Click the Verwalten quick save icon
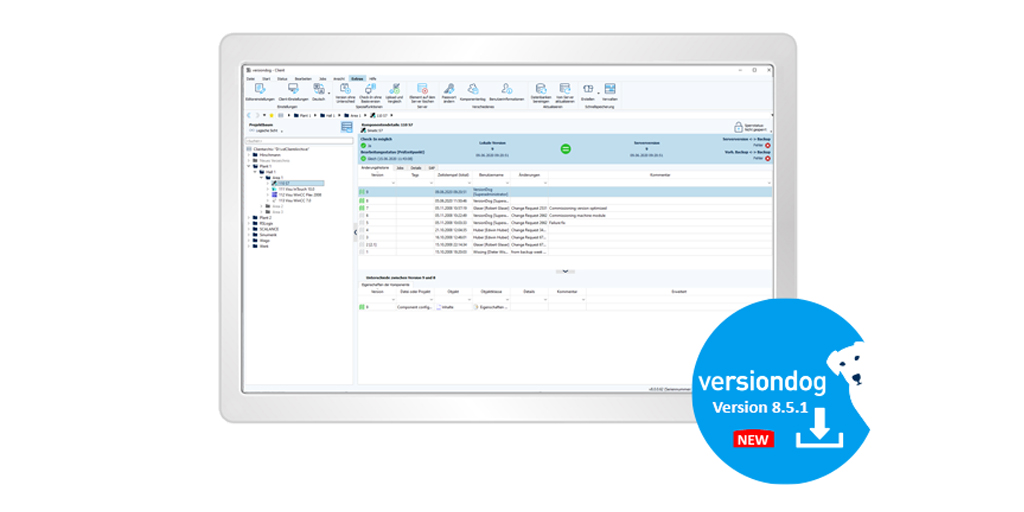This screenshot has width=1024, height=512. pos(610,89)
